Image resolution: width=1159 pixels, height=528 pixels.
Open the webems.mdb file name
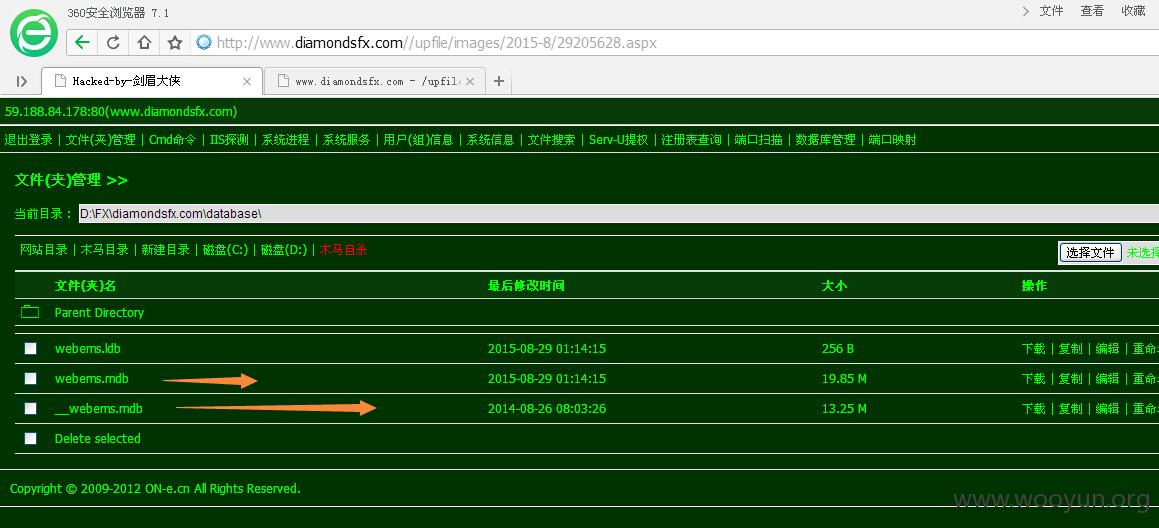point(92,379)
